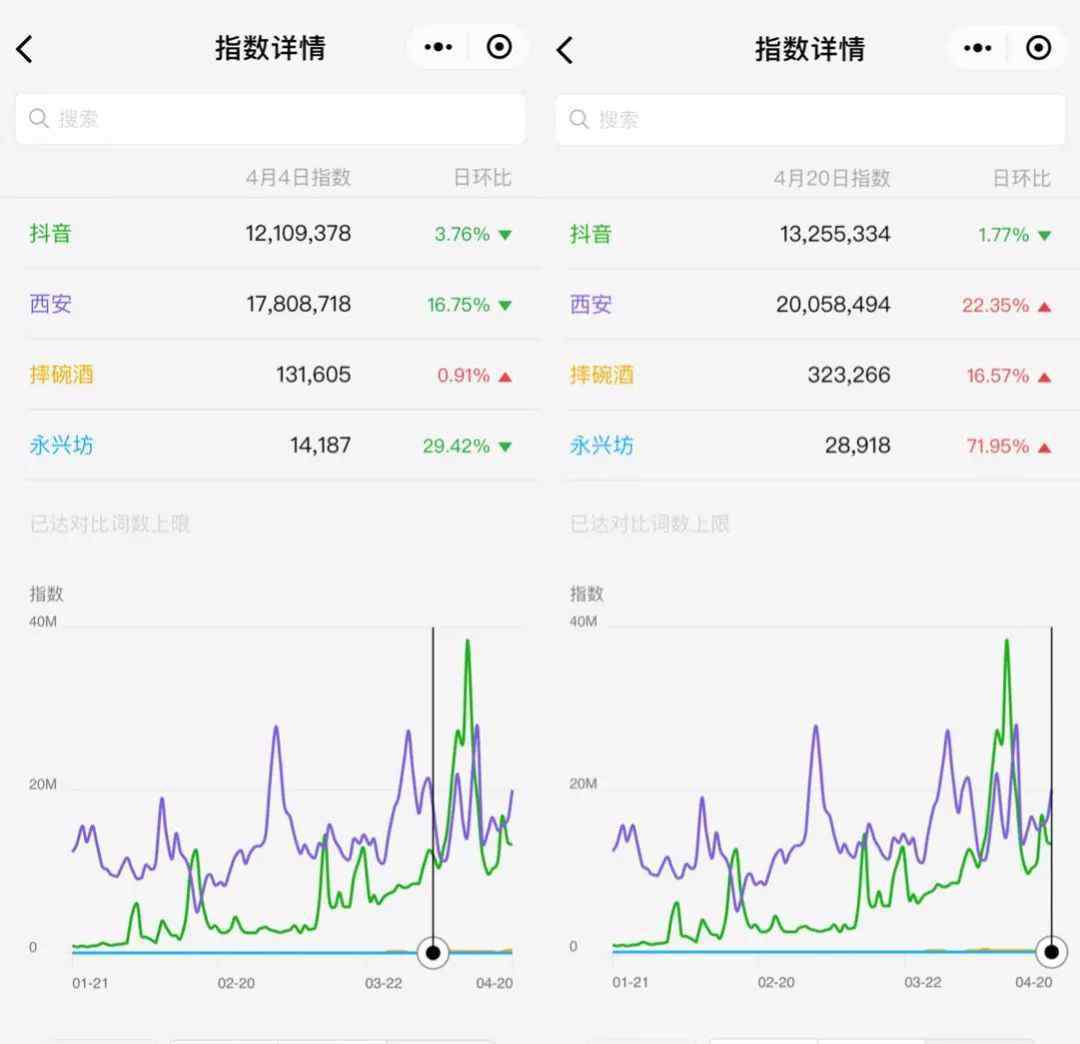
Task: Click the right chart's date cursor handle
Action: (x=1051, y=952)
